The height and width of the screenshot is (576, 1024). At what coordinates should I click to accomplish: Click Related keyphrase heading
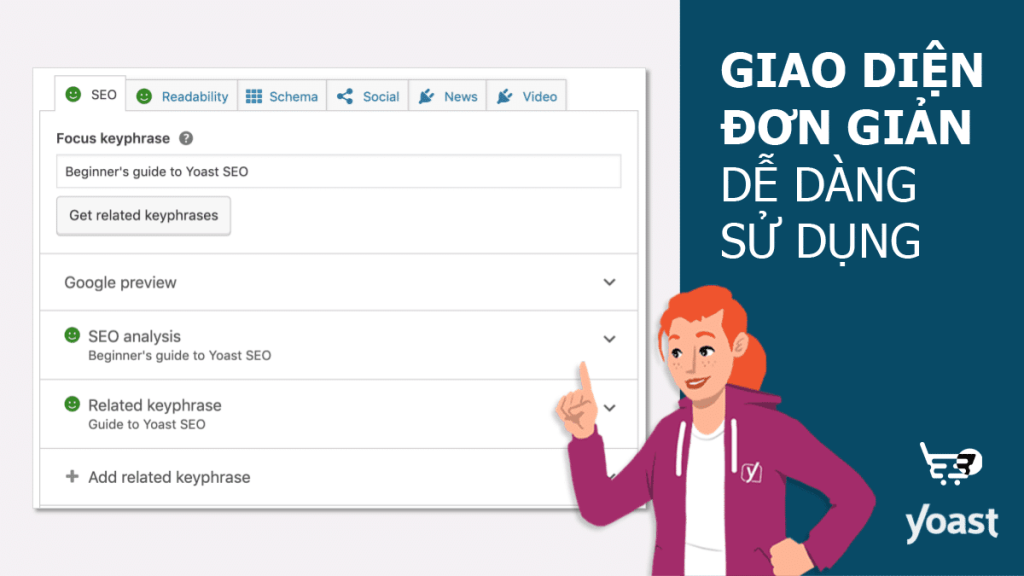pos(155,406)
